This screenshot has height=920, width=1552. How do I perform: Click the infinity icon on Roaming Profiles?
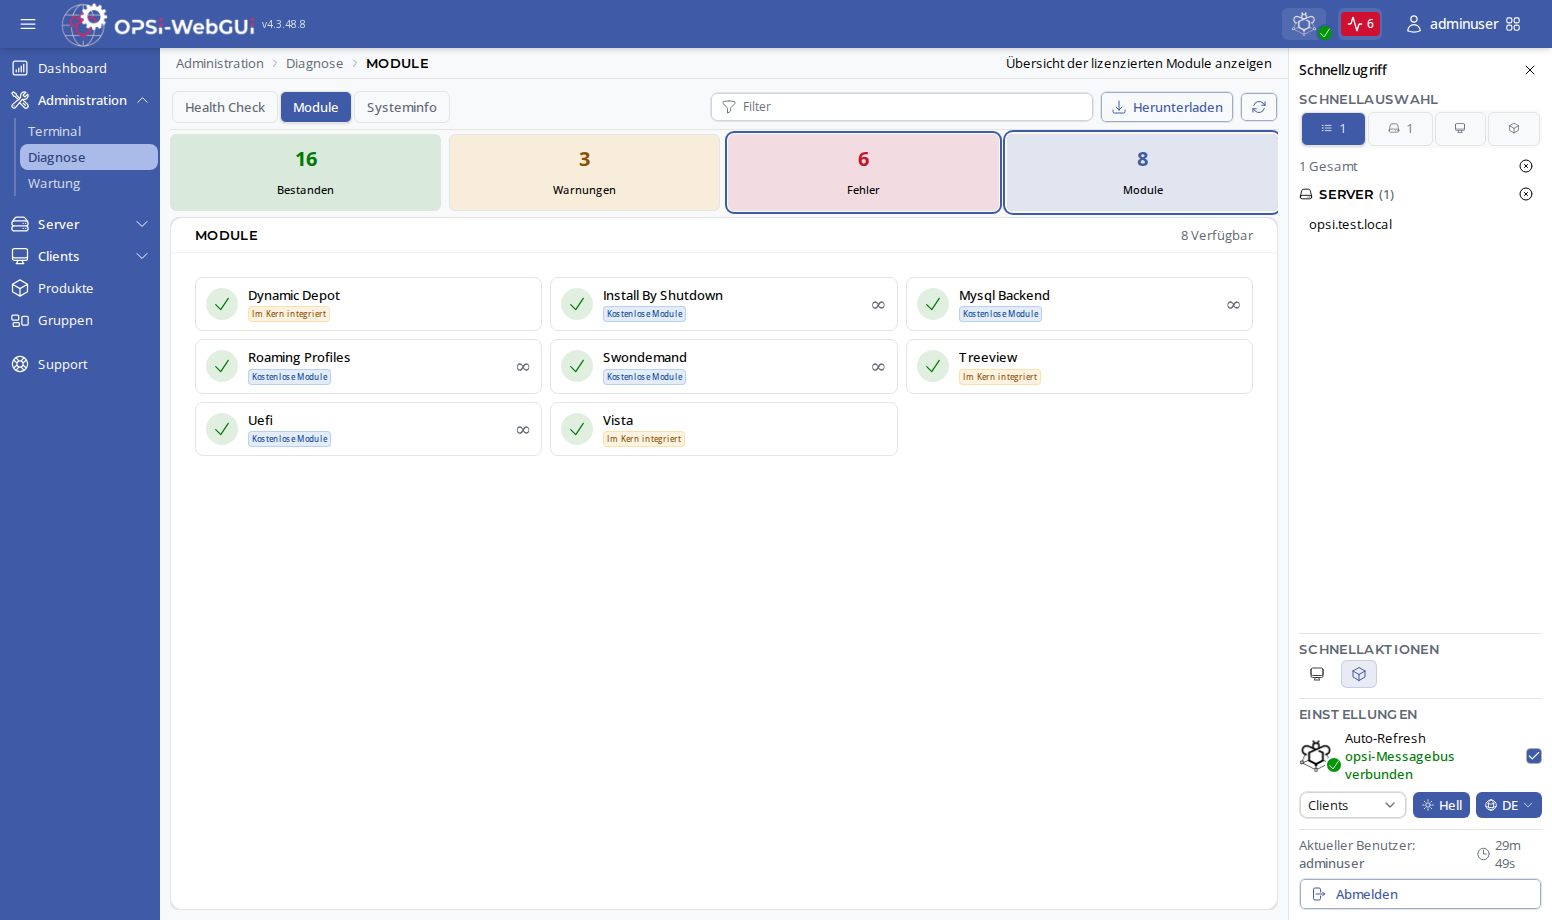click(x=523, y=367)
